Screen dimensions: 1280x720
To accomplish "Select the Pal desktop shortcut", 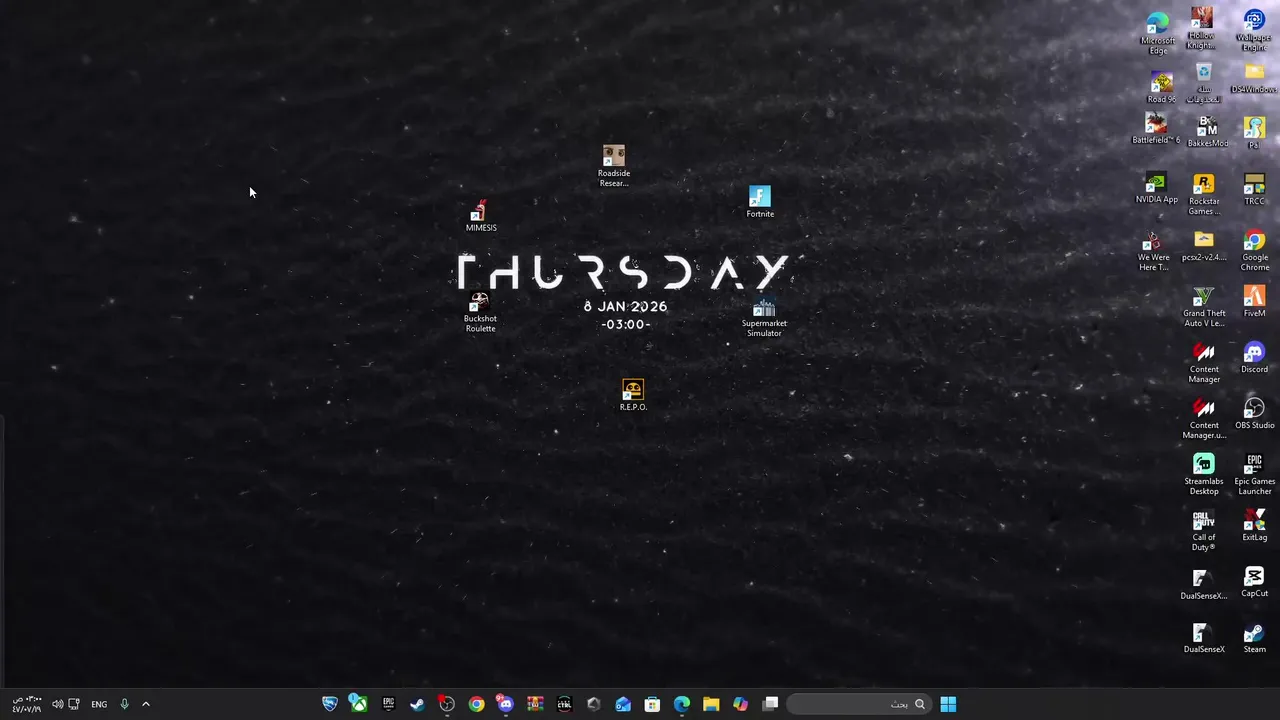I will [x=1254, y=133].
